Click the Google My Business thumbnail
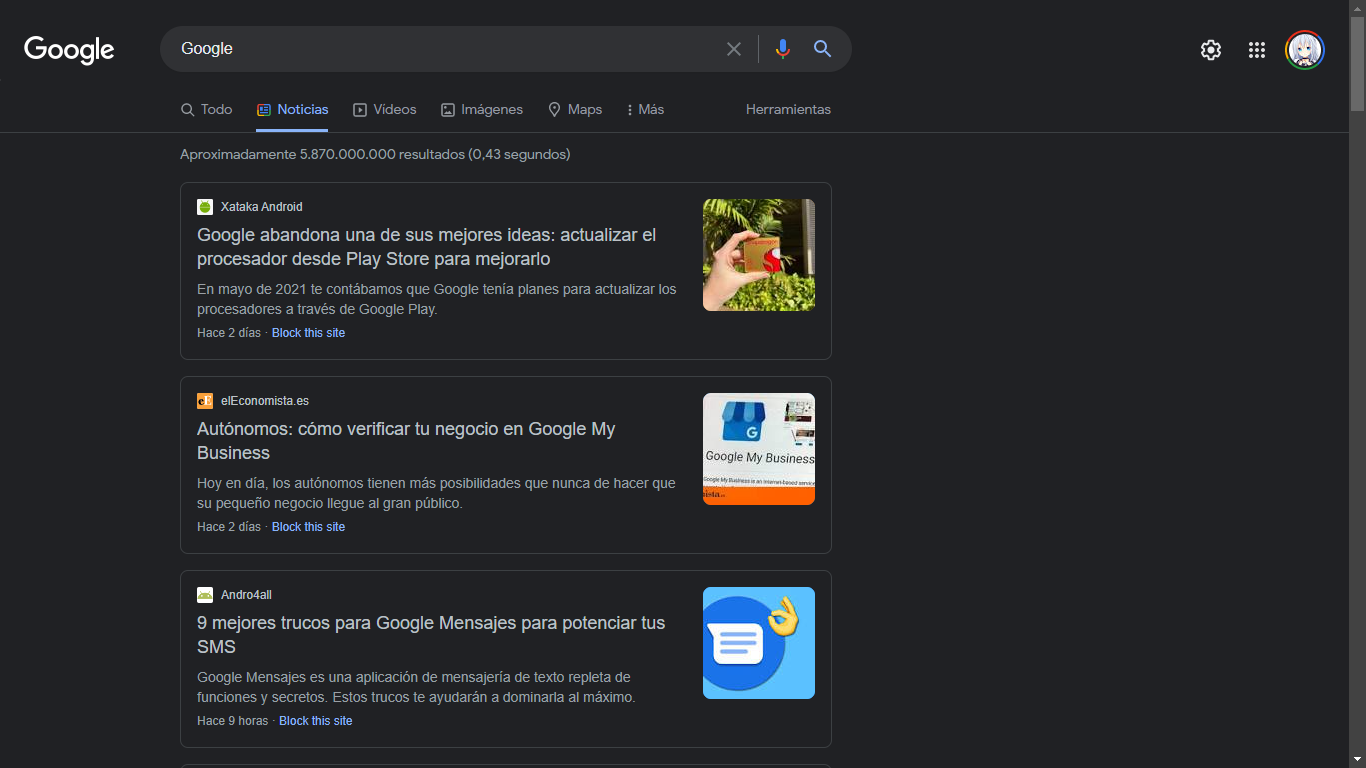 pyautogui.click(x=759, y=449)
